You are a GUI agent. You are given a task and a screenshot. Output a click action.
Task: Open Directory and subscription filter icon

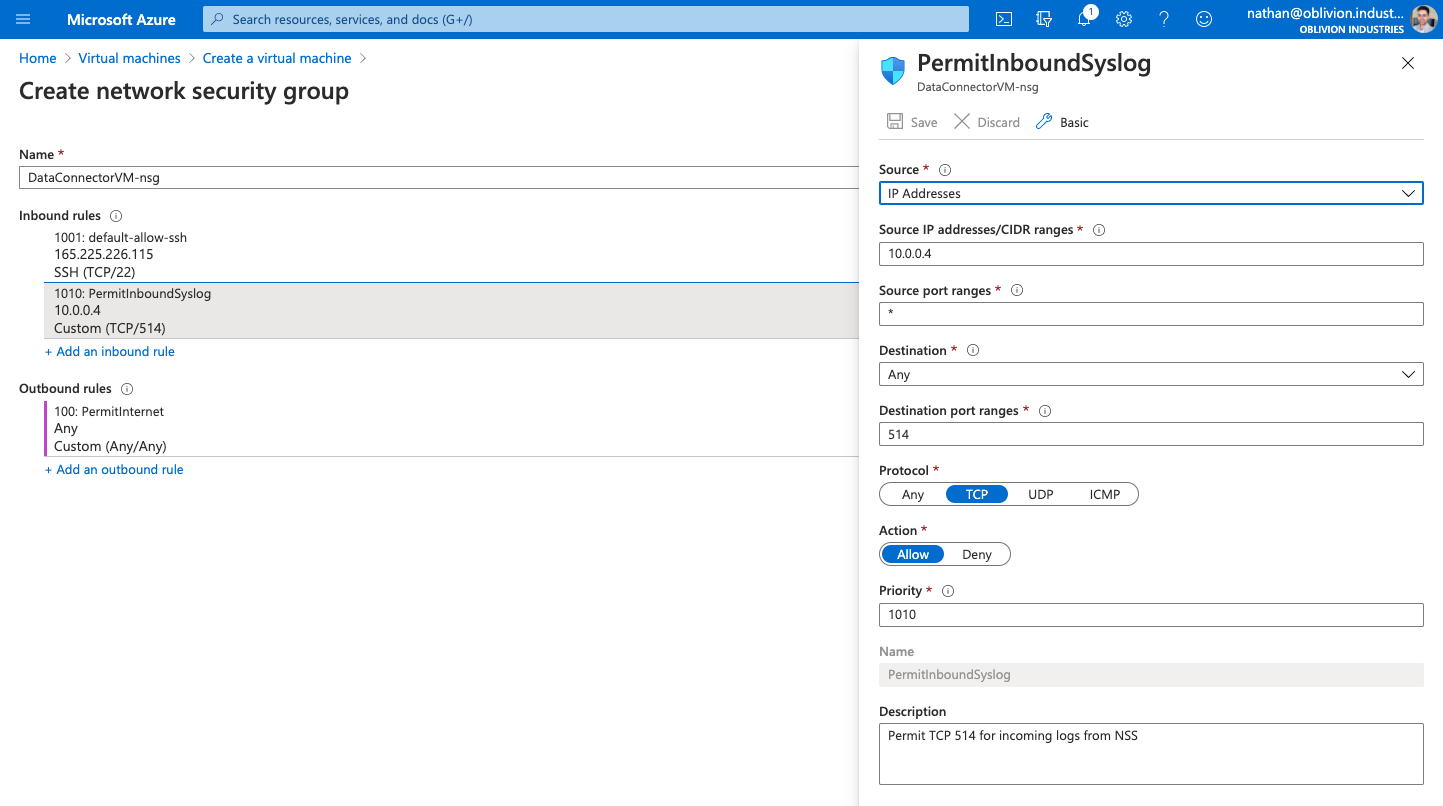click(x=1044, y=19)
